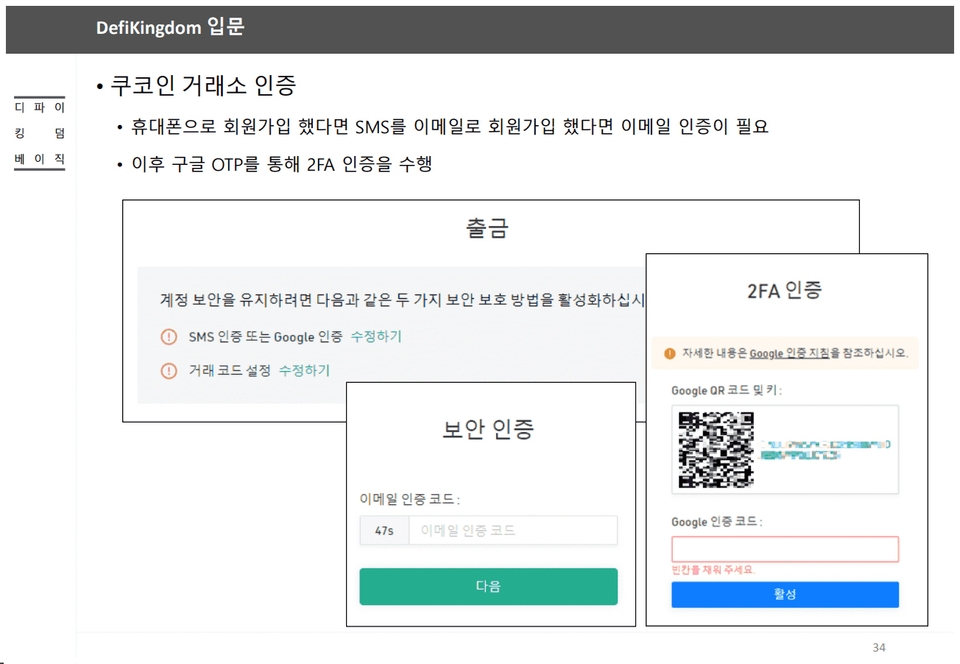Click the 47s countdown button
This screenshot has width=960, height=664.
[x=384, y=531]
